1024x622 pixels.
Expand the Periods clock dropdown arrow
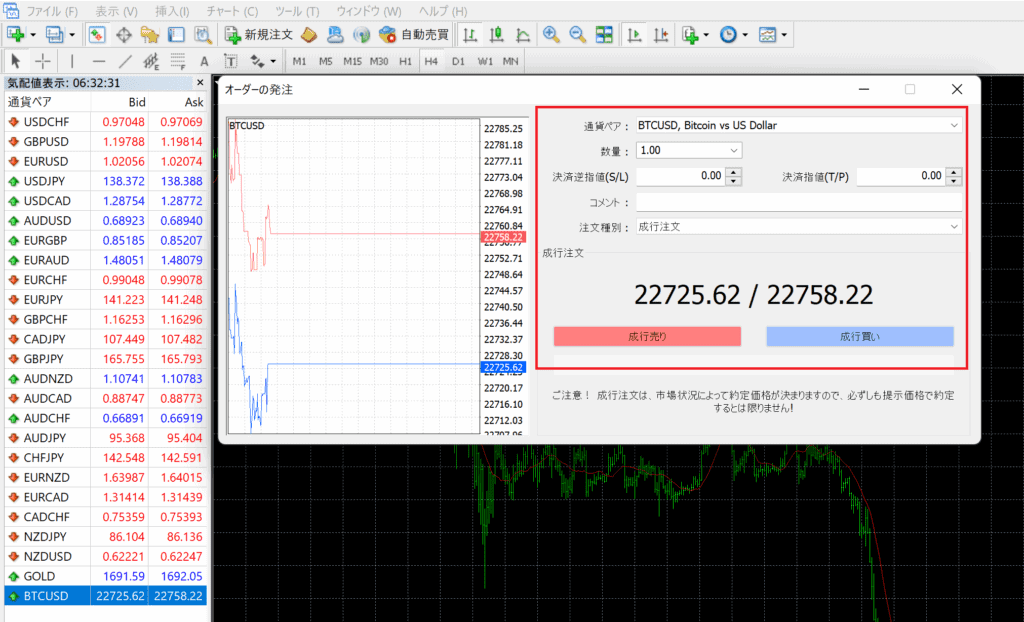tap(744, 35)
